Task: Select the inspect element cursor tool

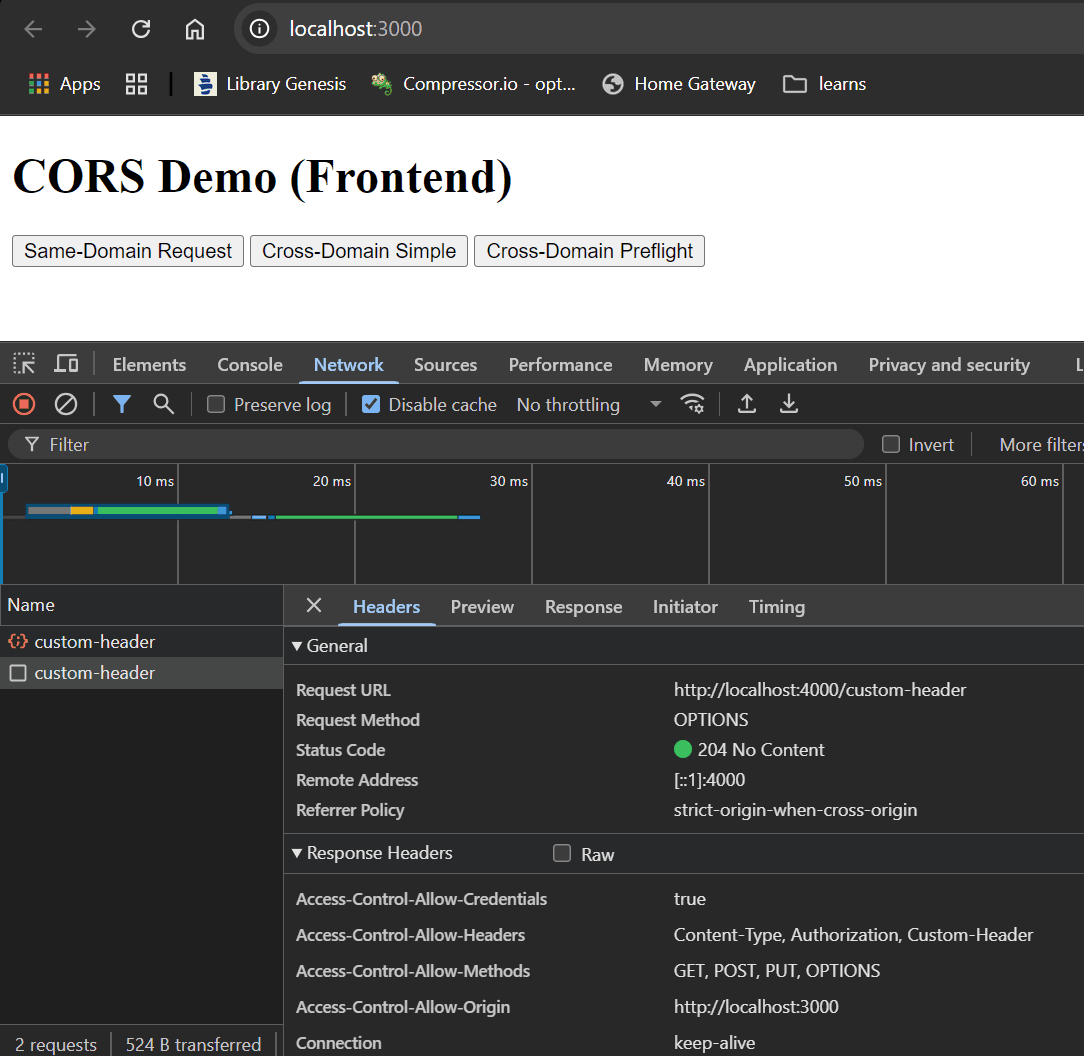Action: [24, 363]
